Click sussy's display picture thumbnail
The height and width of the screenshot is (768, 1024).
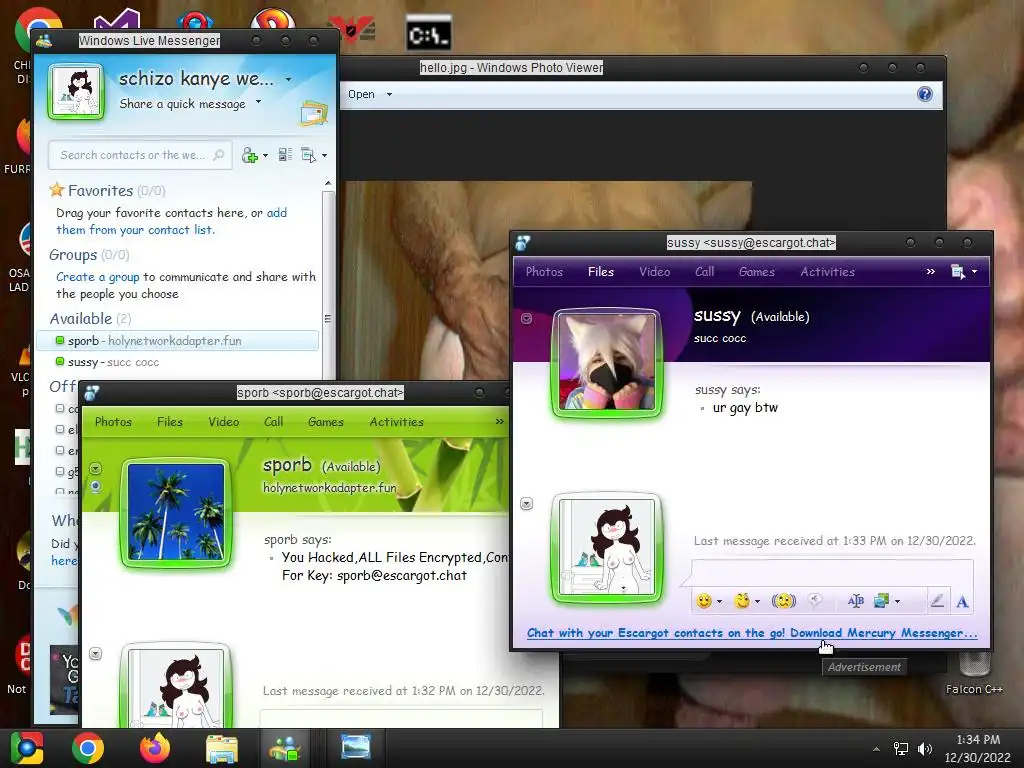[607, 363]
